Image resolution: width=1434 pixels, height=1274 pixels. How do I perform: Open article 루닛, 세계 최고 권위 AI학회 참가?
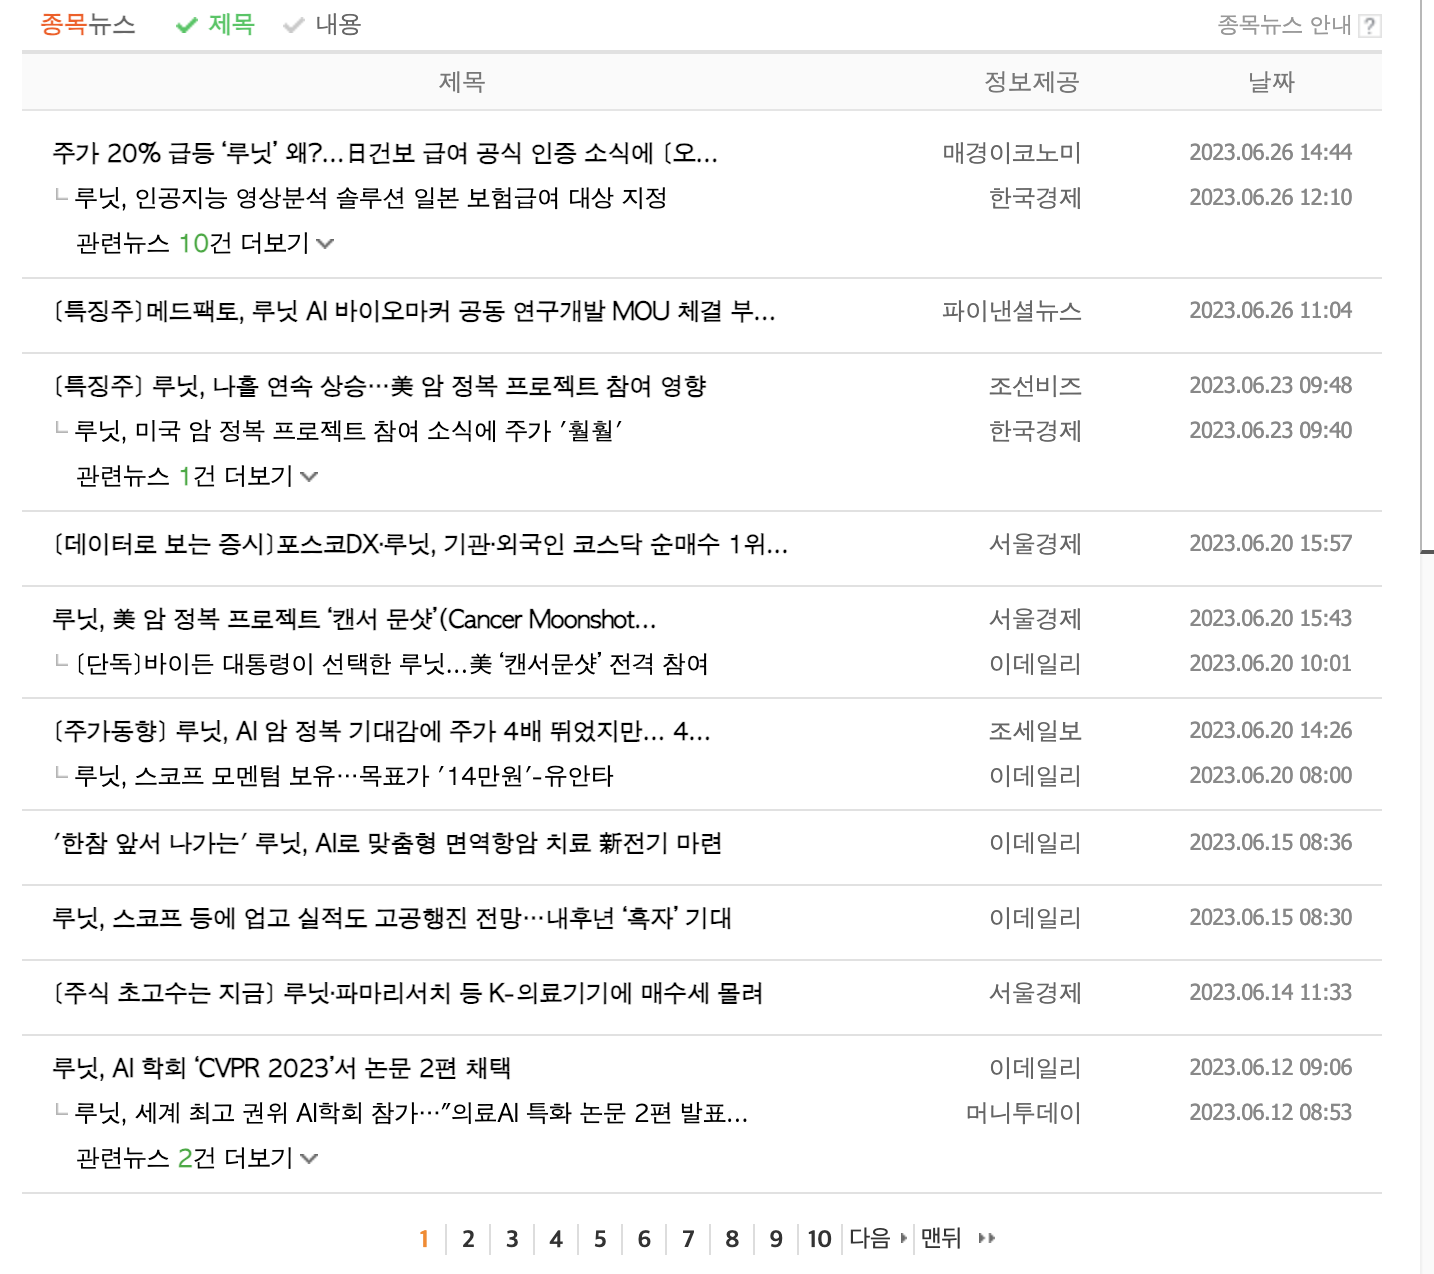[x=412, y=1113]
